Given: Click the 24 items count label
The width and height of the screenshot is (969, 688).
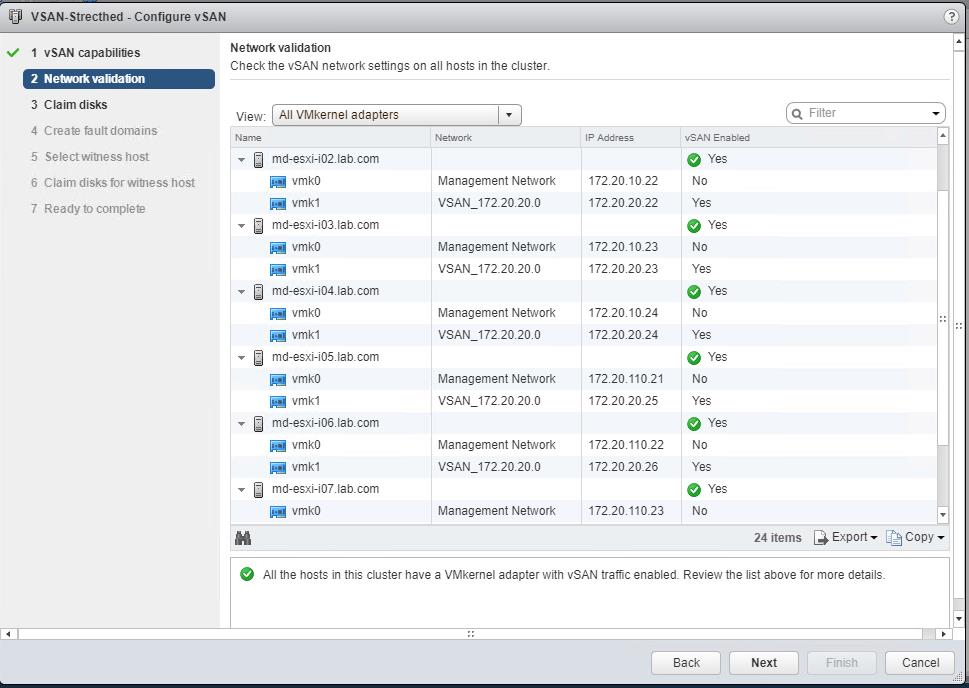Looking at the screenshot, I should click(x=777, y=538).
